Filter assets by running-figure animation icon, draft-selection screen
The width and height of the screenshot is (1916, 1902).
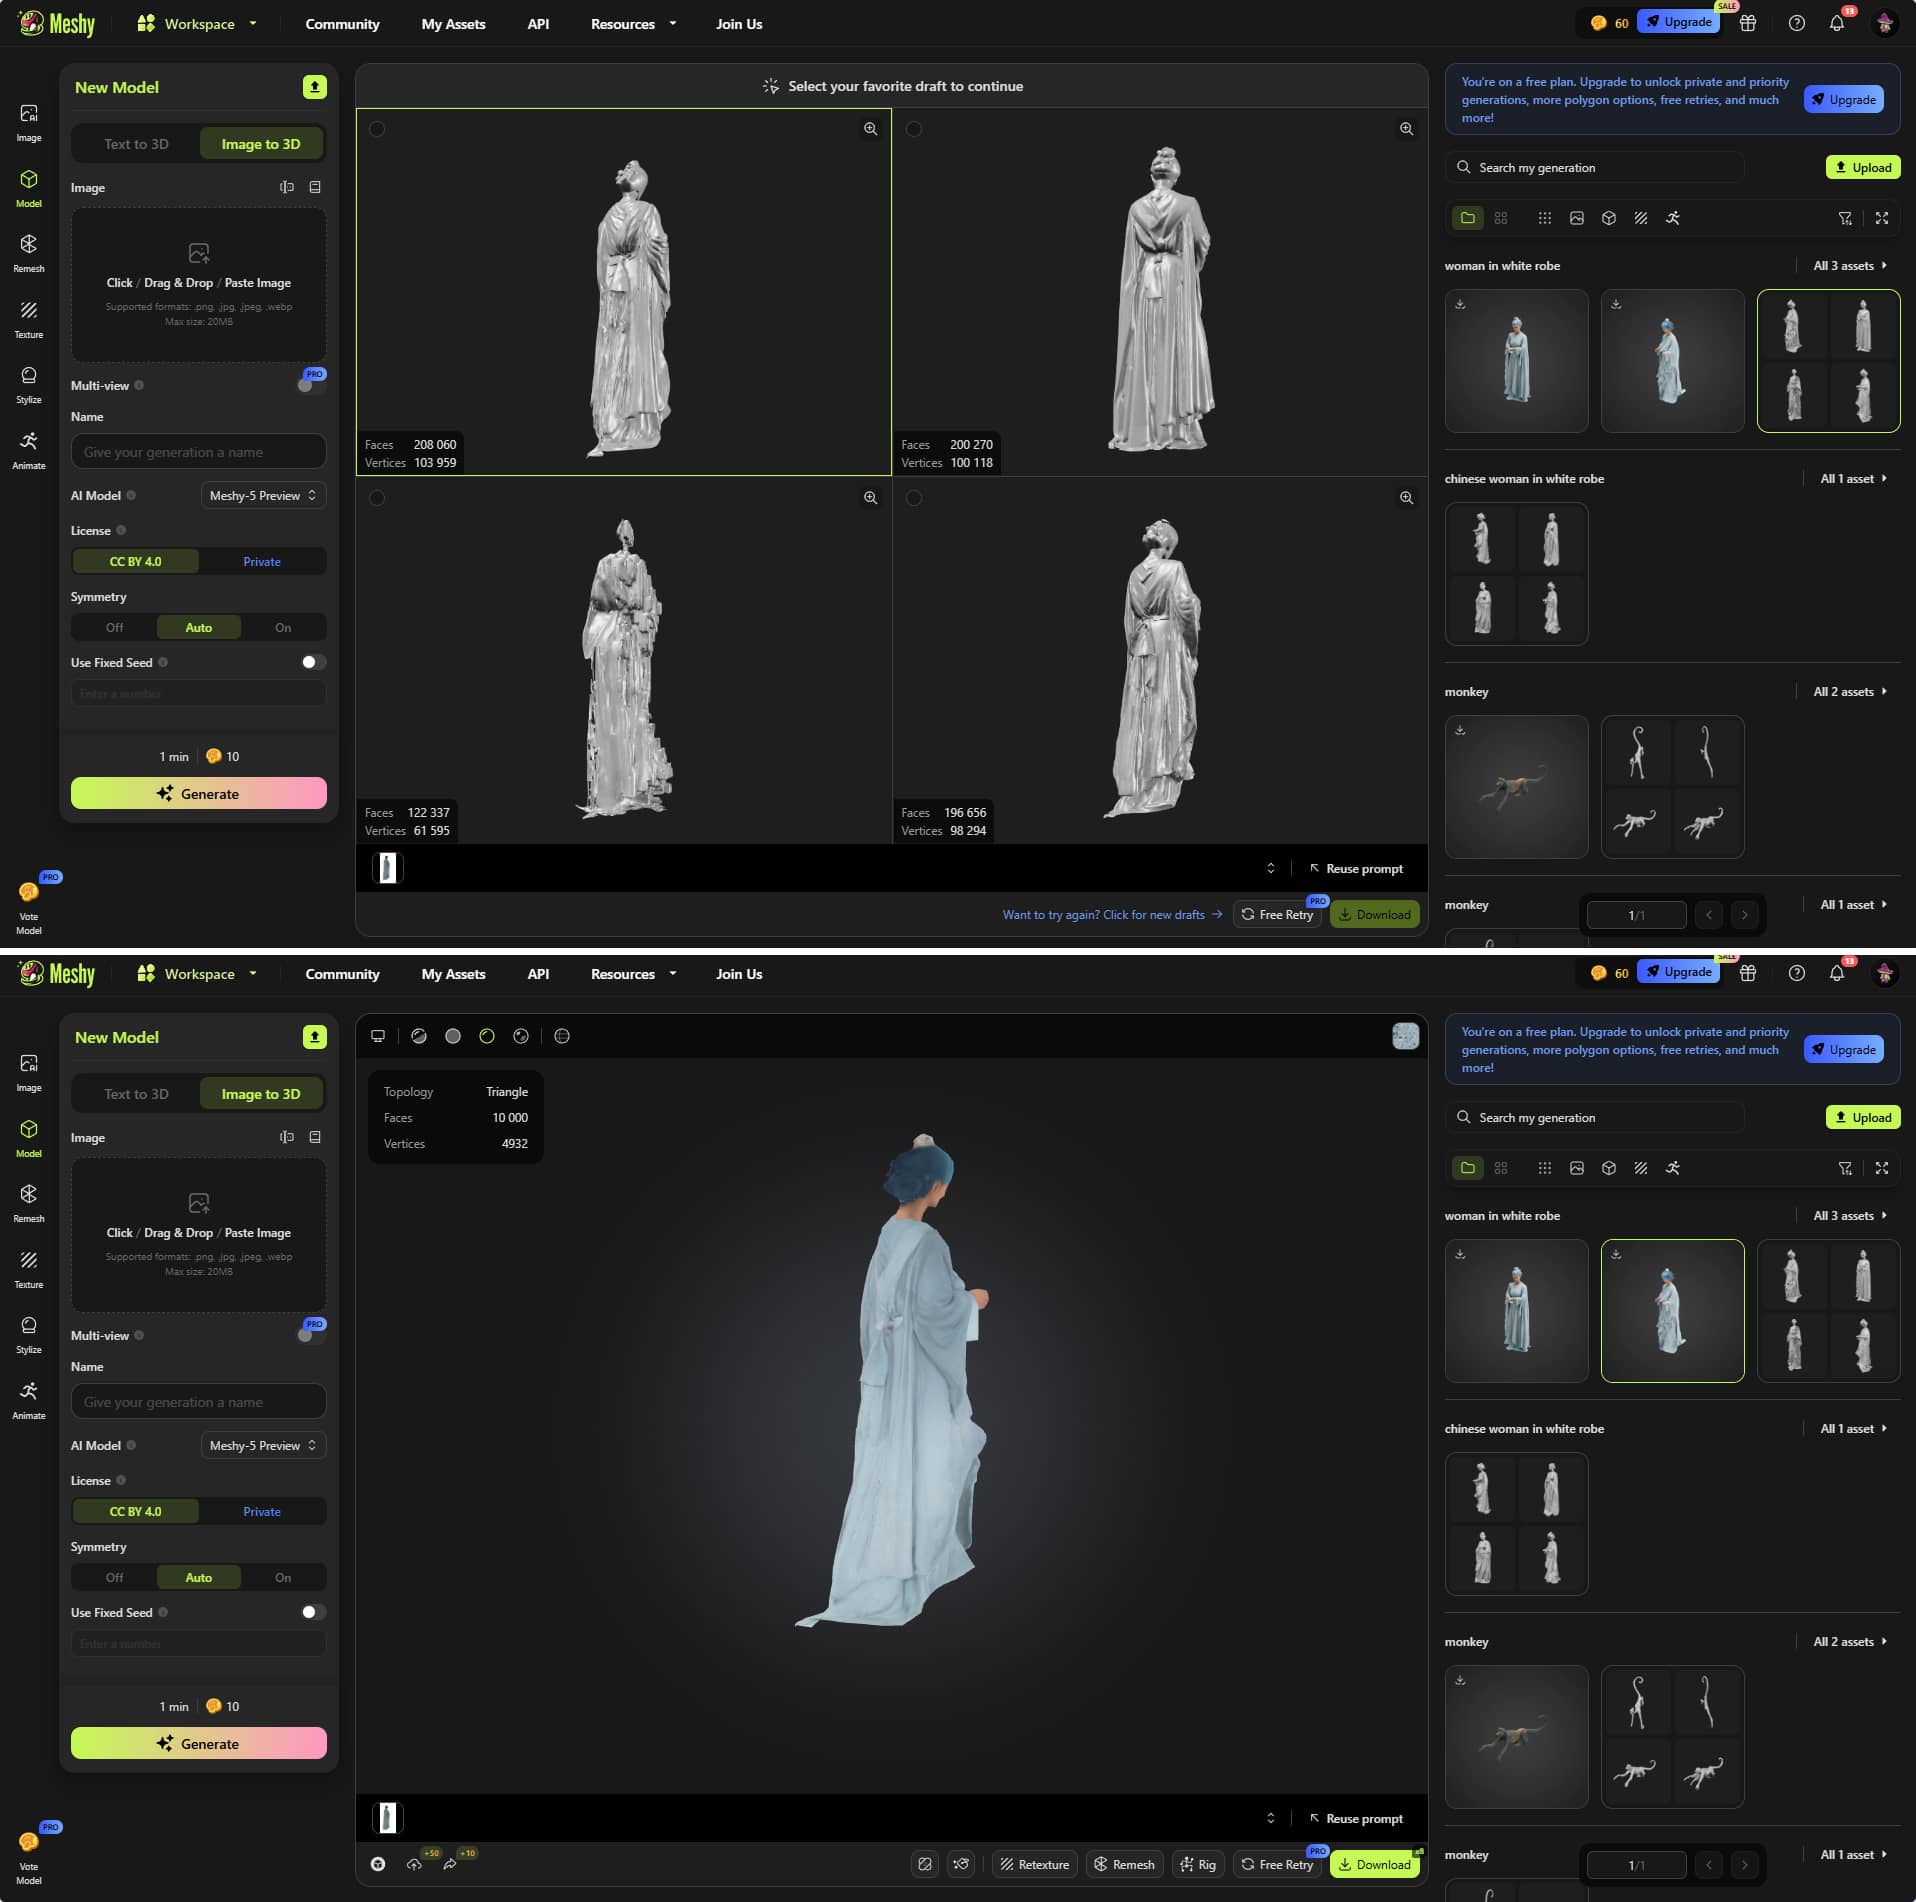(1673, 218)
